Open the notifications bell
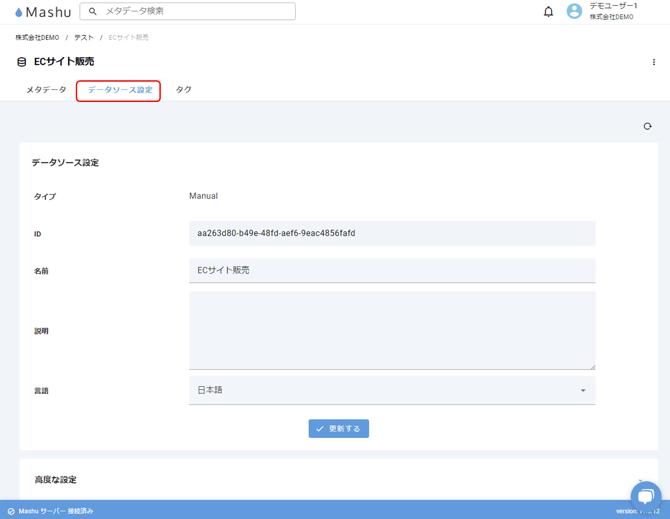Image resolution: width=670 pixels, height=519 pixels. click(x=548, y=12)
